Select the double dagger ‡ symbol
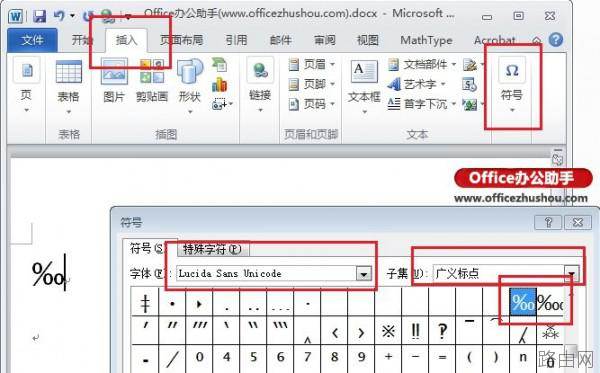Viewport: 600px width, 373px height. 145,302
